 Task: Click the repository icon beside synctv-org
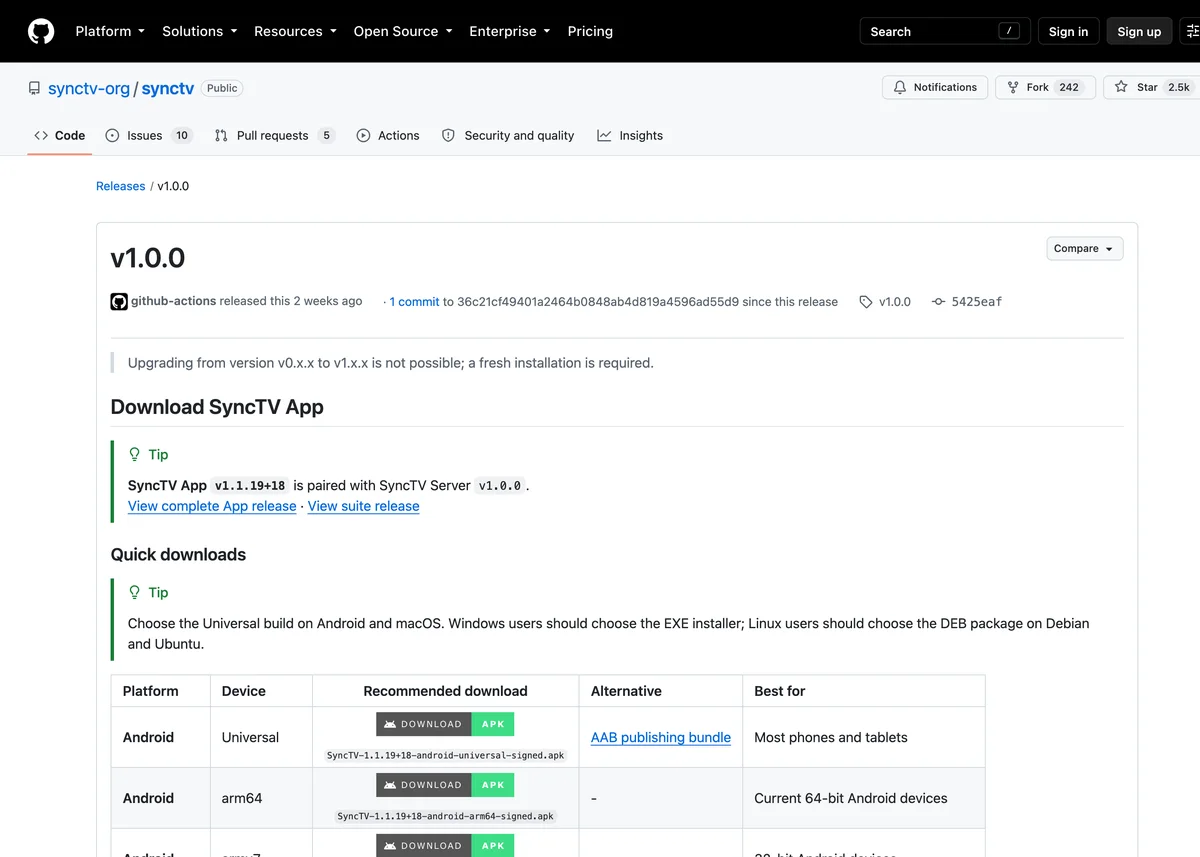pos(35,88)
